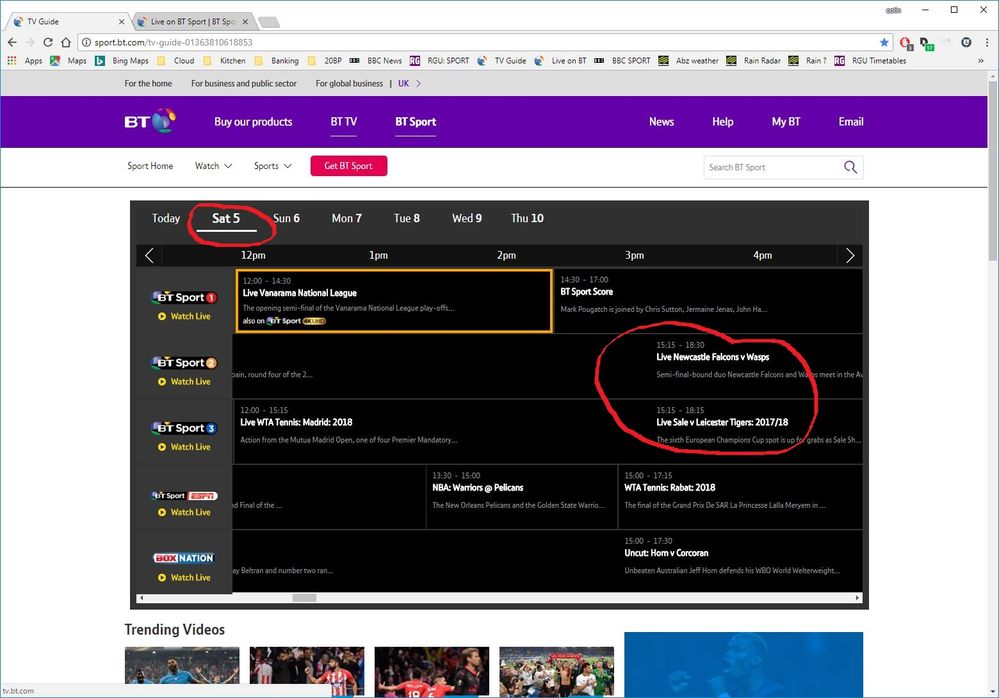
Task: Click the search magnifier icon
Action: [850, 167]
